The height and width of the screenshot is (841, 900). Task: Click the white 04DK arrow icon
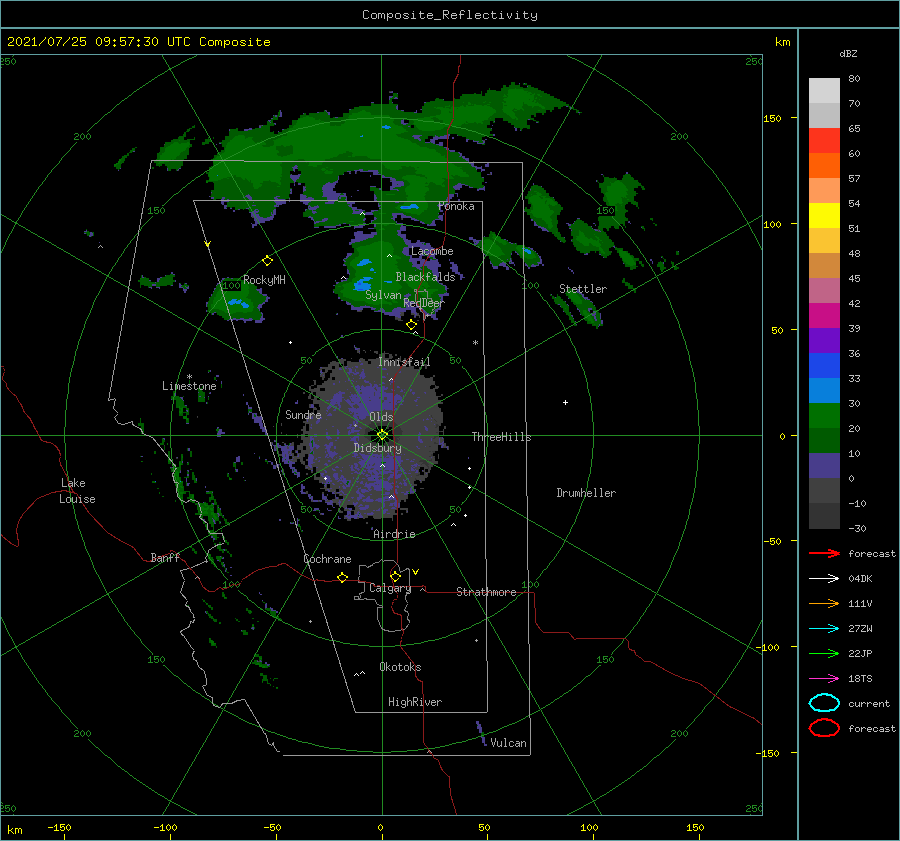(x=824, y=578)
